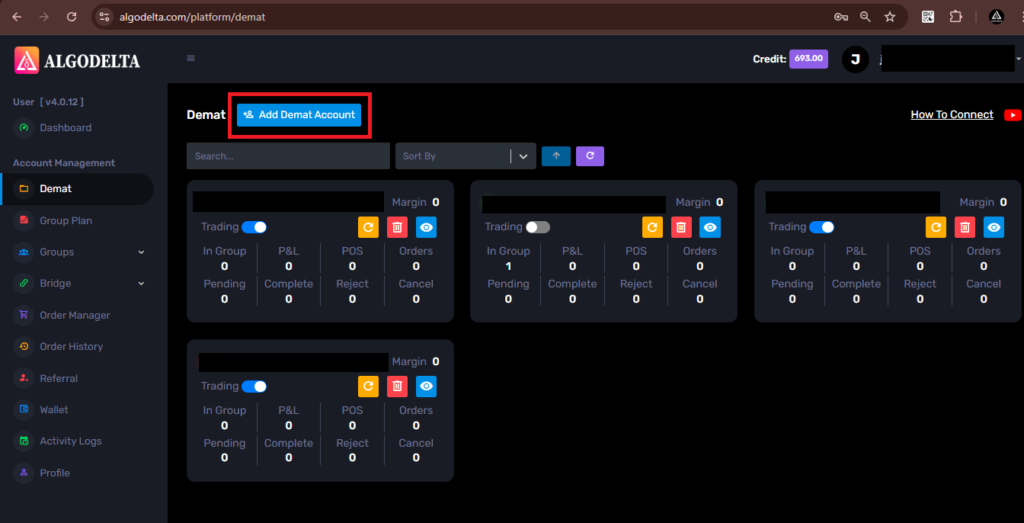The image size is (1024, 523).
Task: Open Order Manager cart icon item
Action: tap(24, 315)
